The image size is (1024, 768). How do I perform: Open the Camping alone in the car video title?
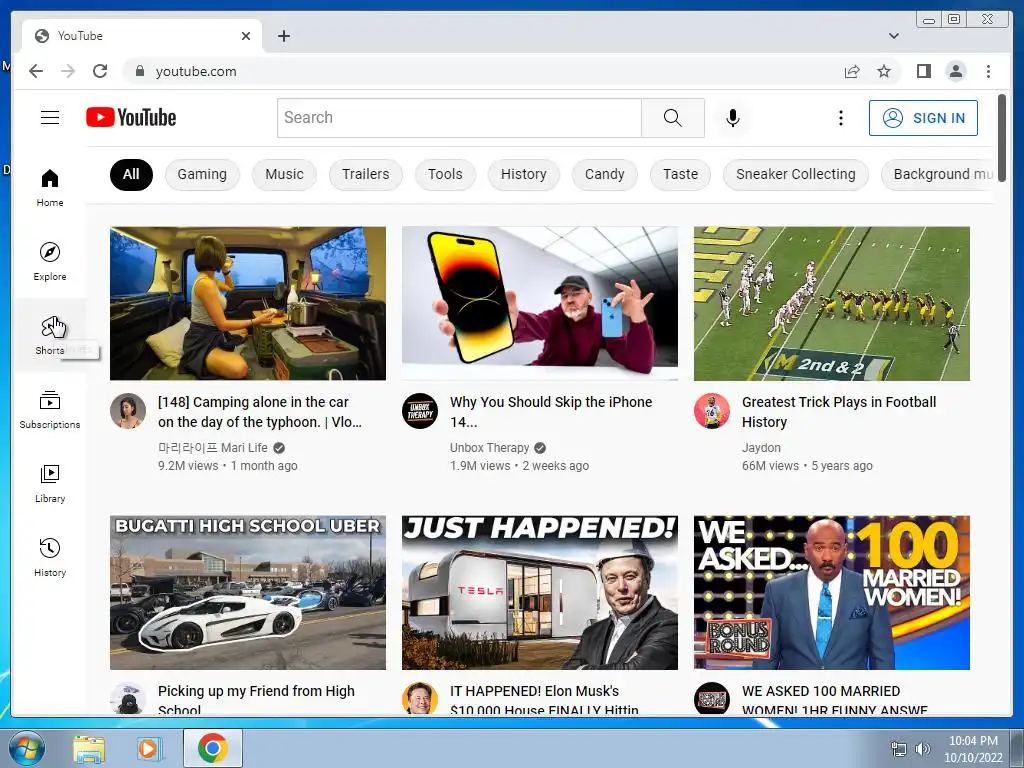pos(260,412)
